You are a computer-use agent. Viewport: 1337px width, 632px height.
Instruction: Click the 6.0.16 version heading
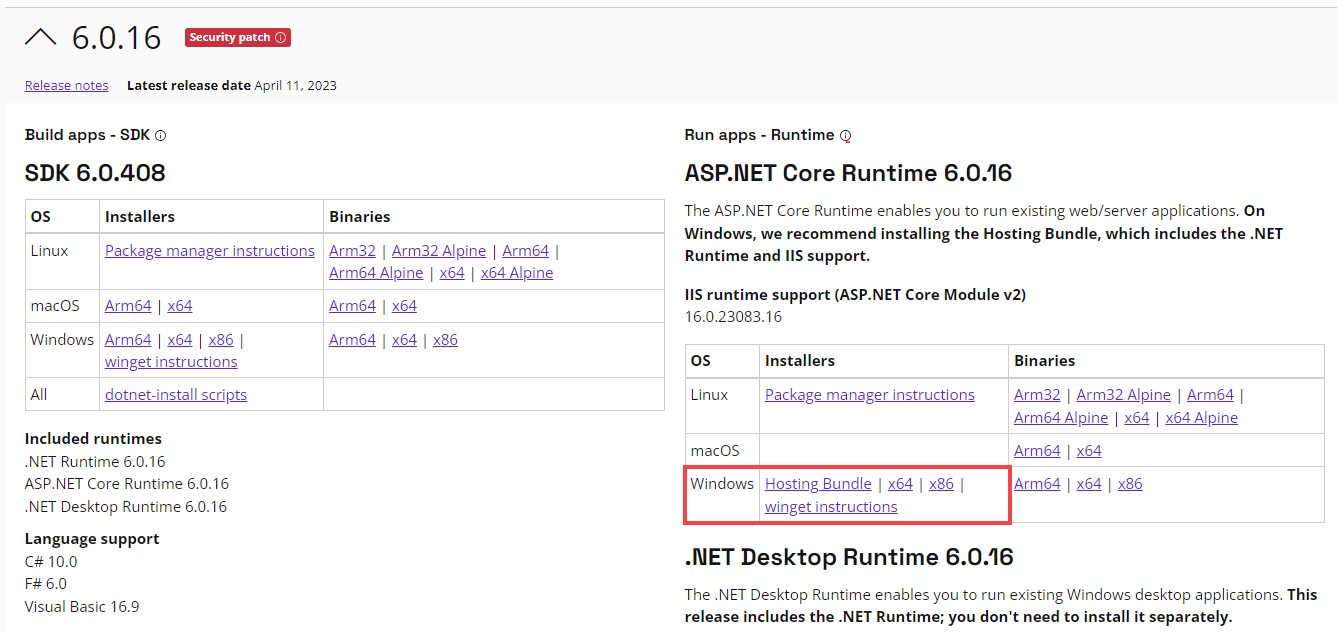(116, 38)
